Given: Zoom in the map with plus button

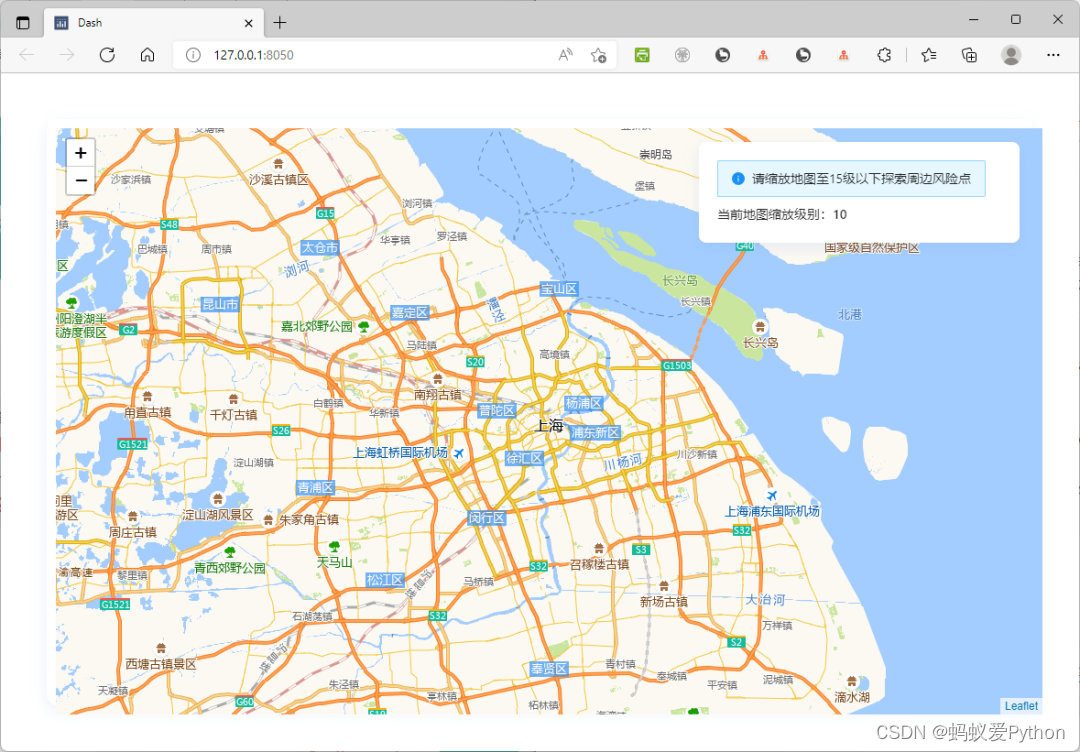Looking at the screenshot, I should [x=81, y=153].
